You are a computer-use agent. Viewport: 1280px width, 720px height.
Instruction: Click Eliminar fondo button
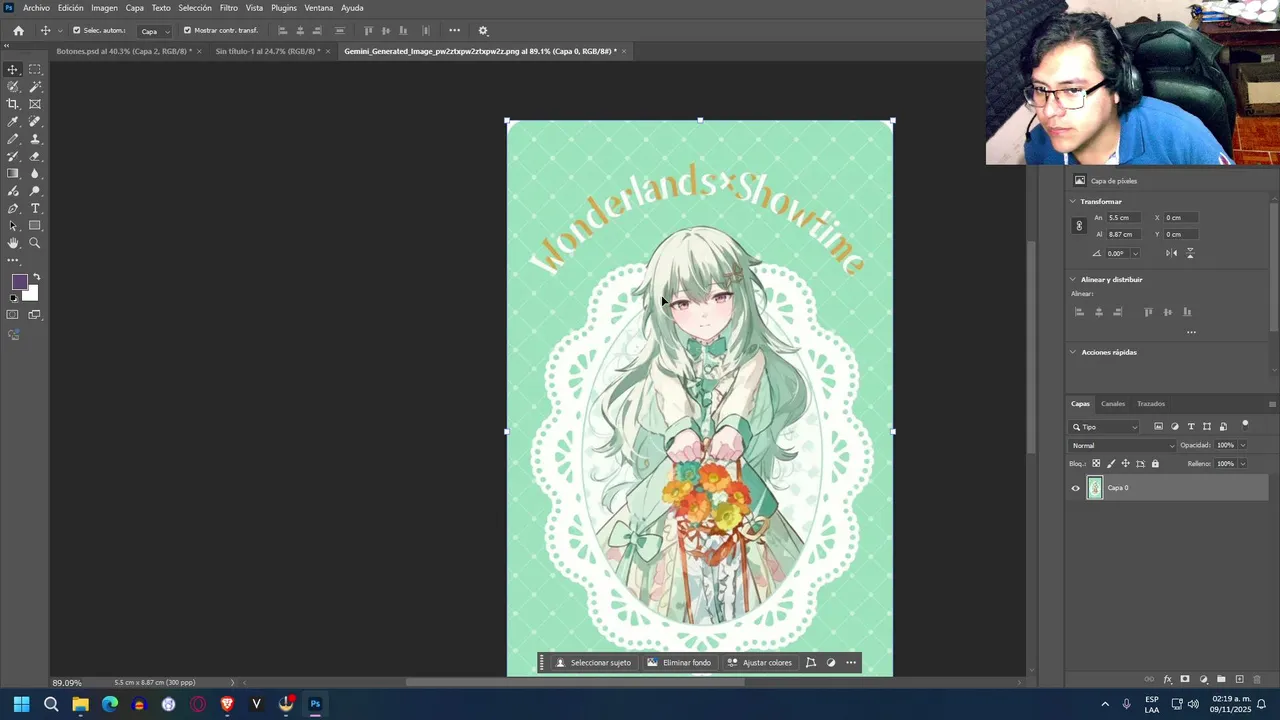pyautogui.click(x=679, y=663)
